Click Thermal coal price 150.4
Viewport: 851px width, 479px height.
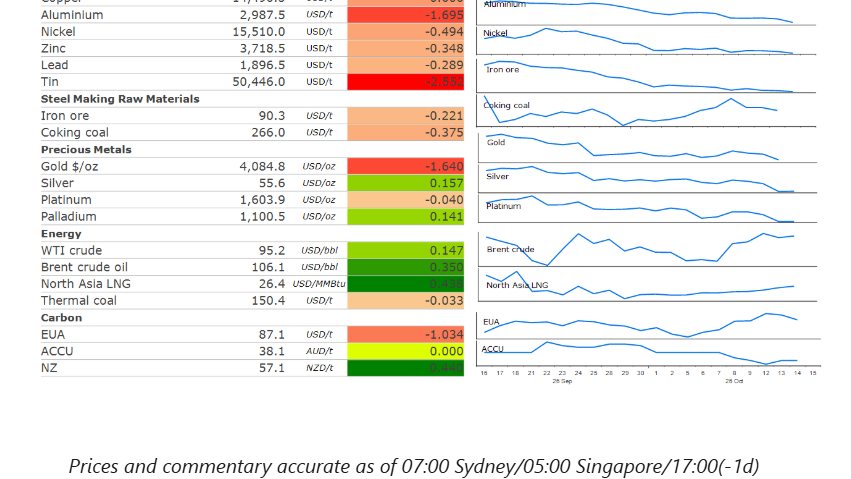(268, 301)
